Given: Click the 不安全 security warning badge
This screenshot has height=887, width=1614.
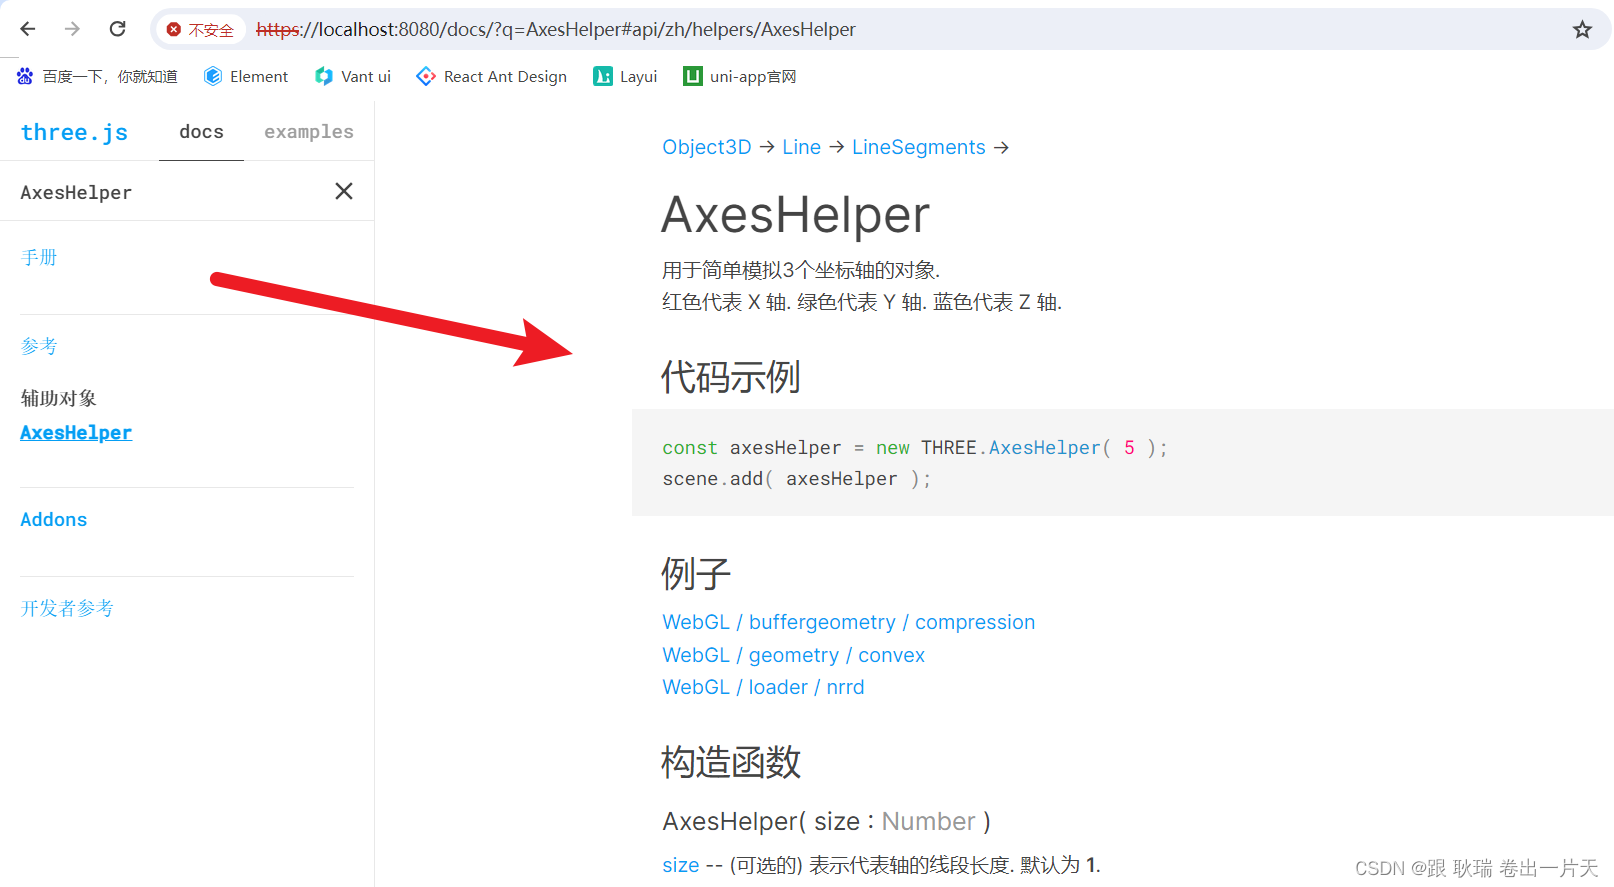Looking at the screenshot, I should point(200,30).
